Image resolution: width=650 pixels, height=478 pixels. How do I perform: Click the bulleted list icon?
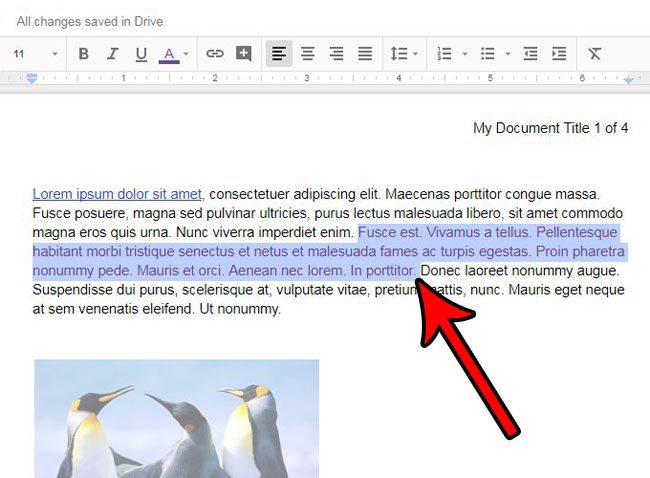(487, 54)
